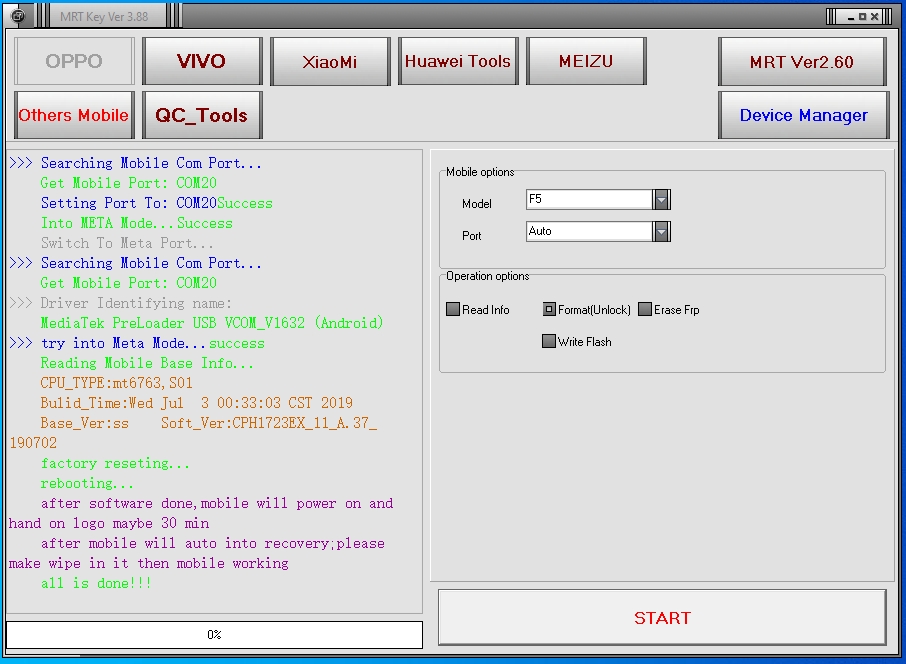Launch QC_Tools
This screenshot has width=906, height=664.
(x=202, y=115)
